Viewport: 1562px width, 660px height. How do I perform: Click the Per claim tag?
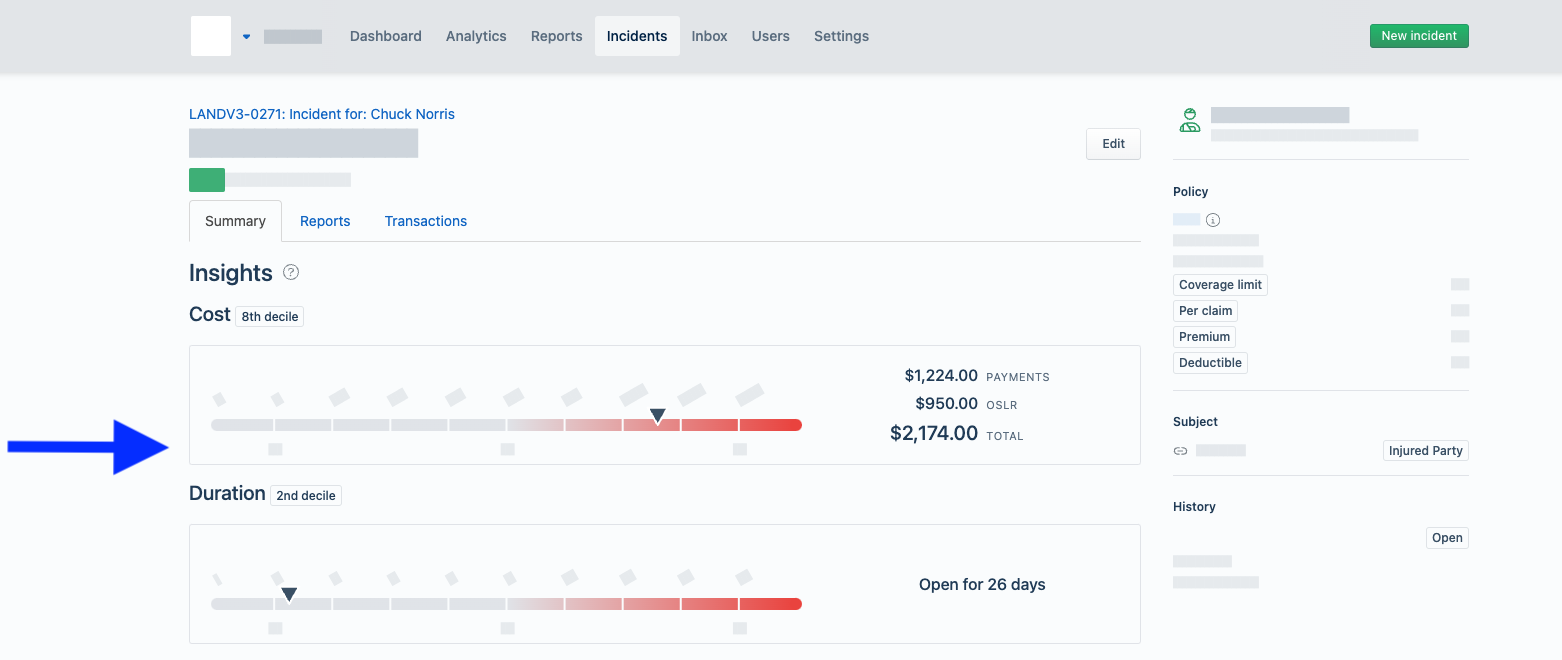pyautogui.click(x=1206, y=311)
